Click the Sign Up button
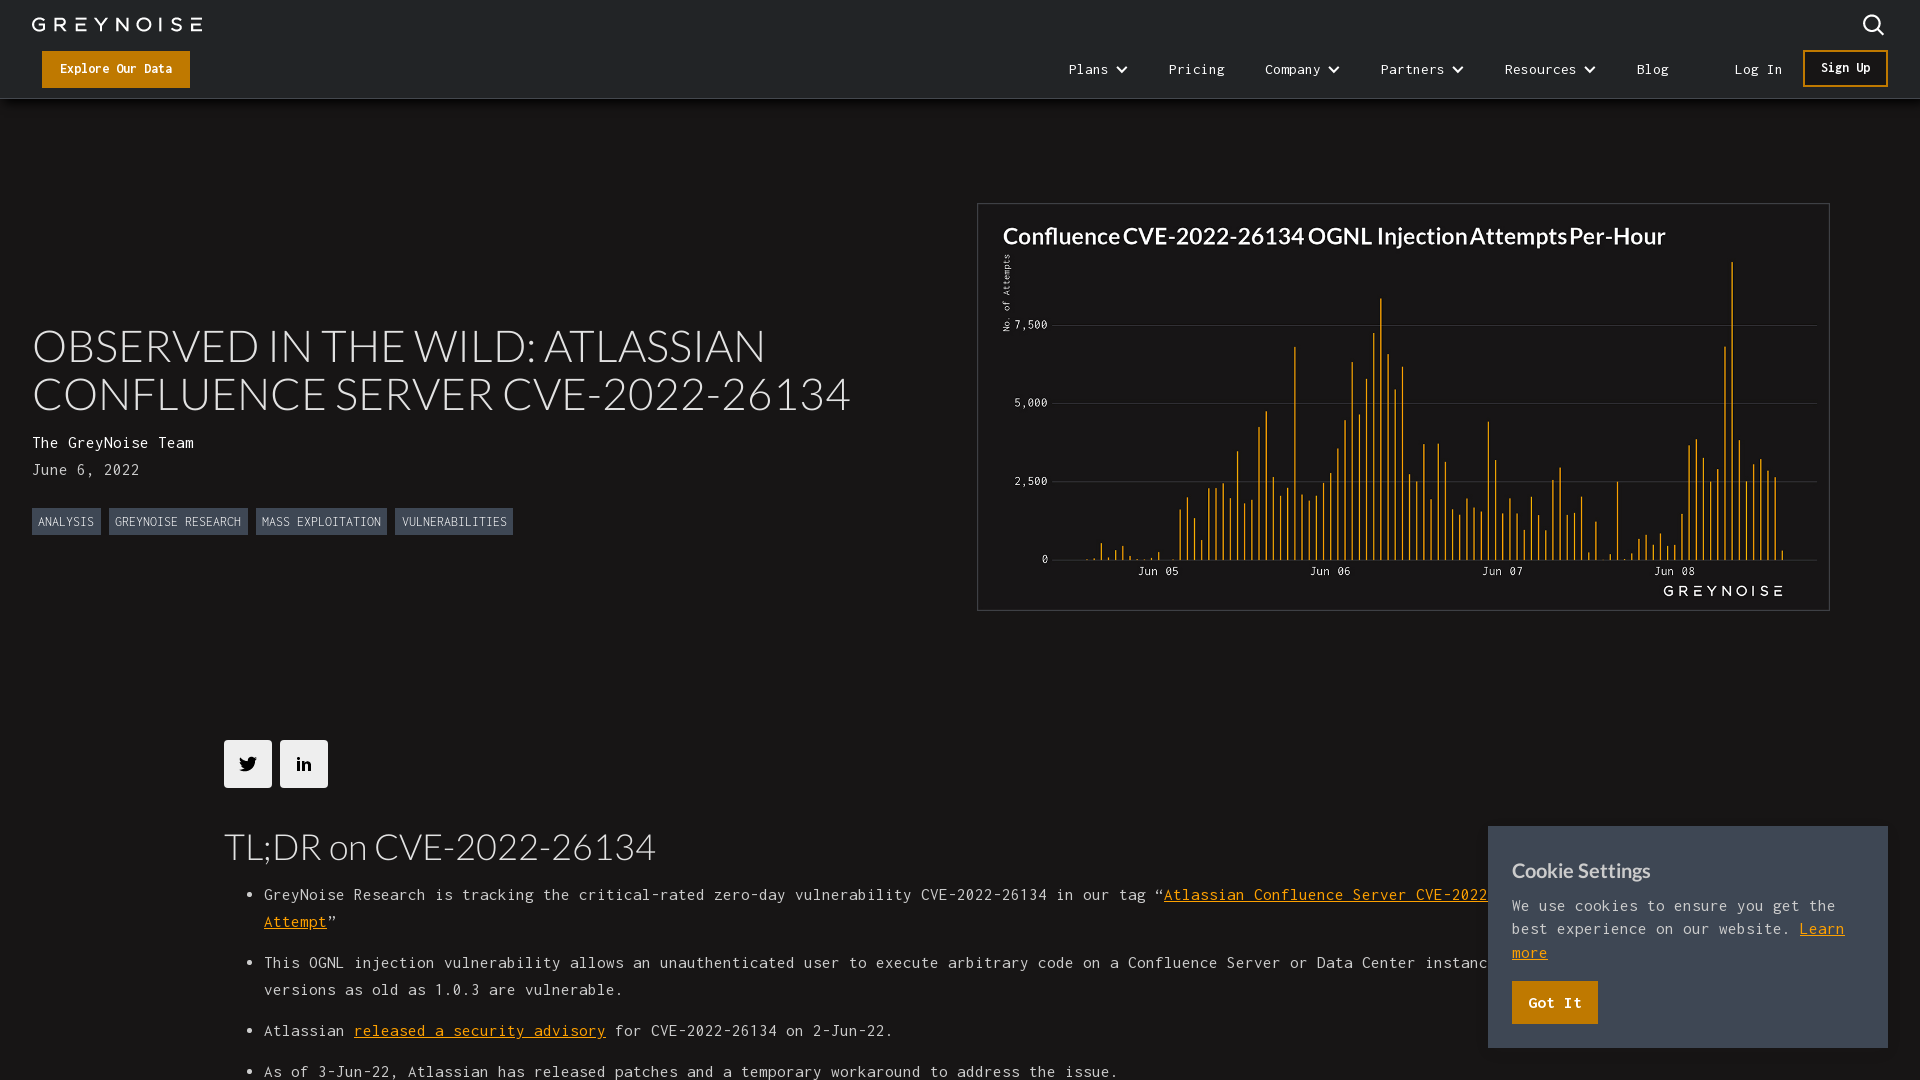 (x=1845, y=68)
